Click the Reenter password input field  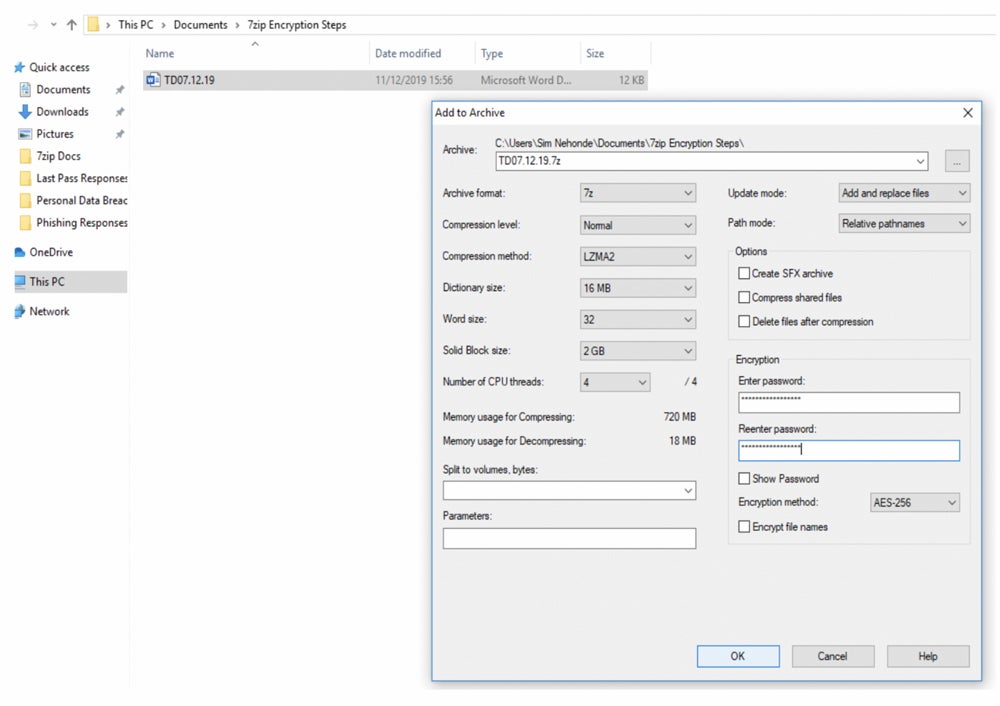click(x=848, y=450)
